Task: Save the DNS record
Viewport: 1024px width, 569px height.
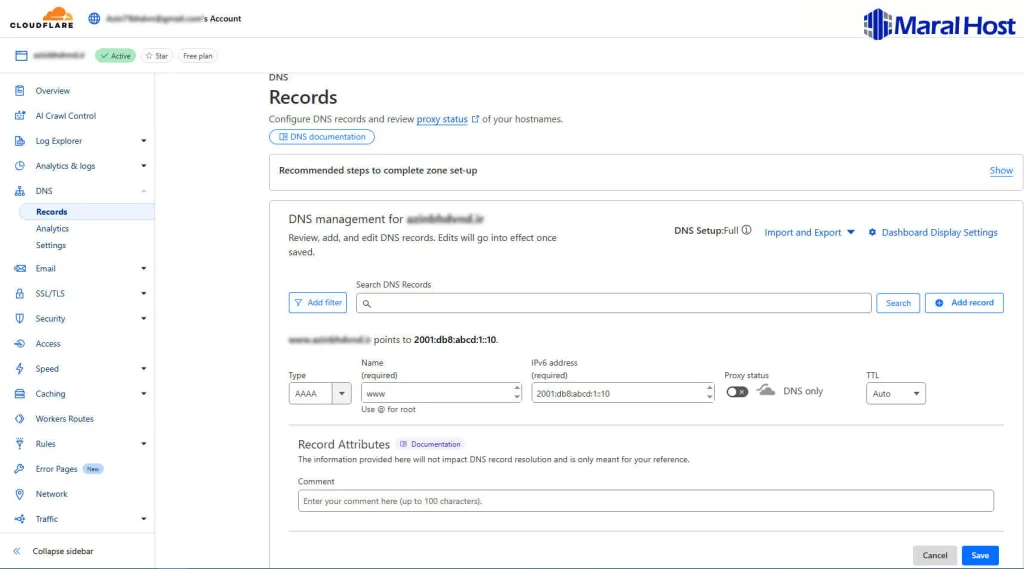Action: tap(980, 555)
